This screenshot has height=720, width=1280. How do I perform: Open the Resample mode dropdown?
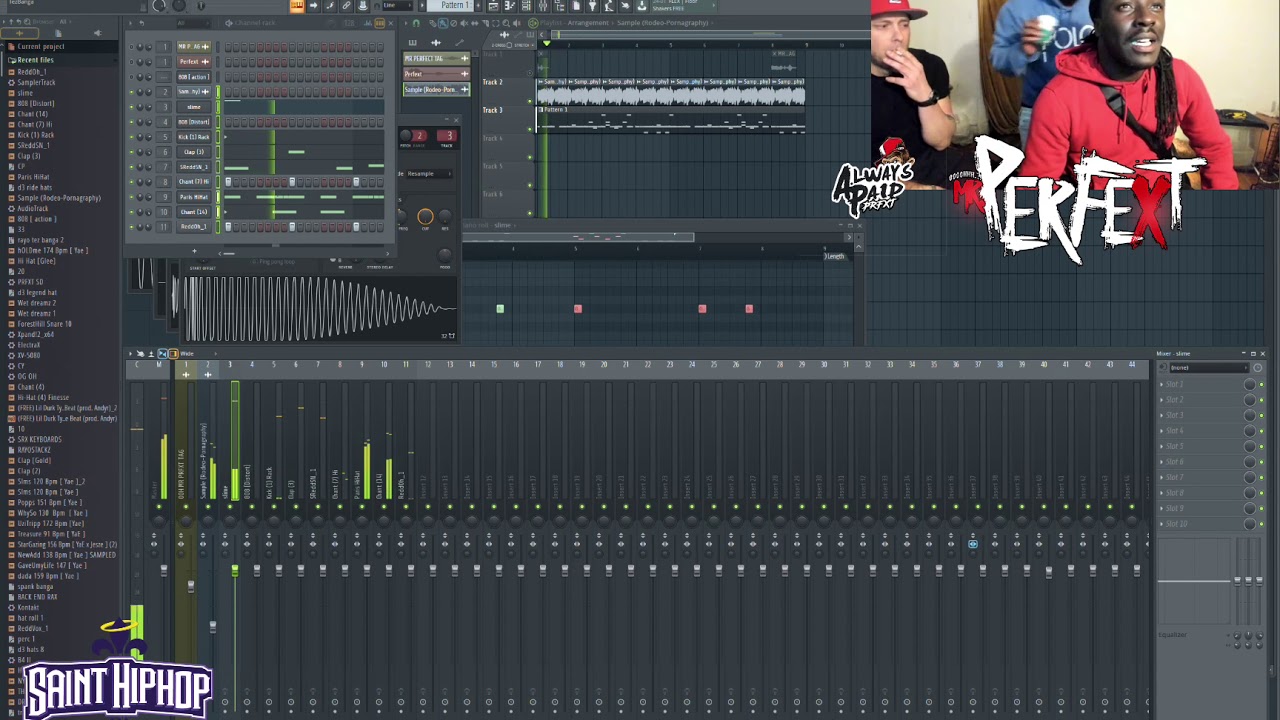point(430,174)
